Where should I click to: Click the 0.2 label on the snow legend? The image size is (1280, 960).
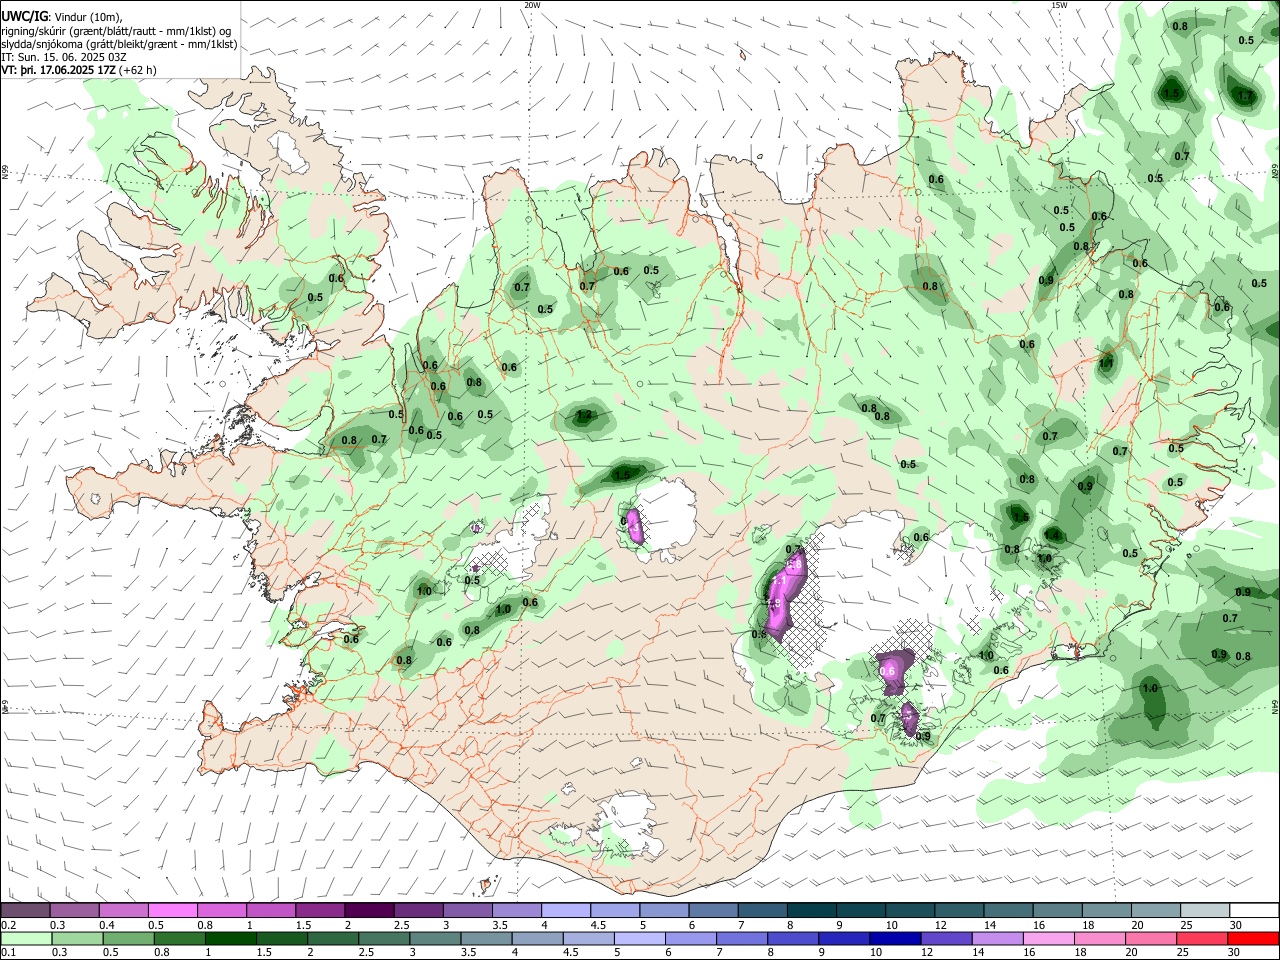(8, 925)
